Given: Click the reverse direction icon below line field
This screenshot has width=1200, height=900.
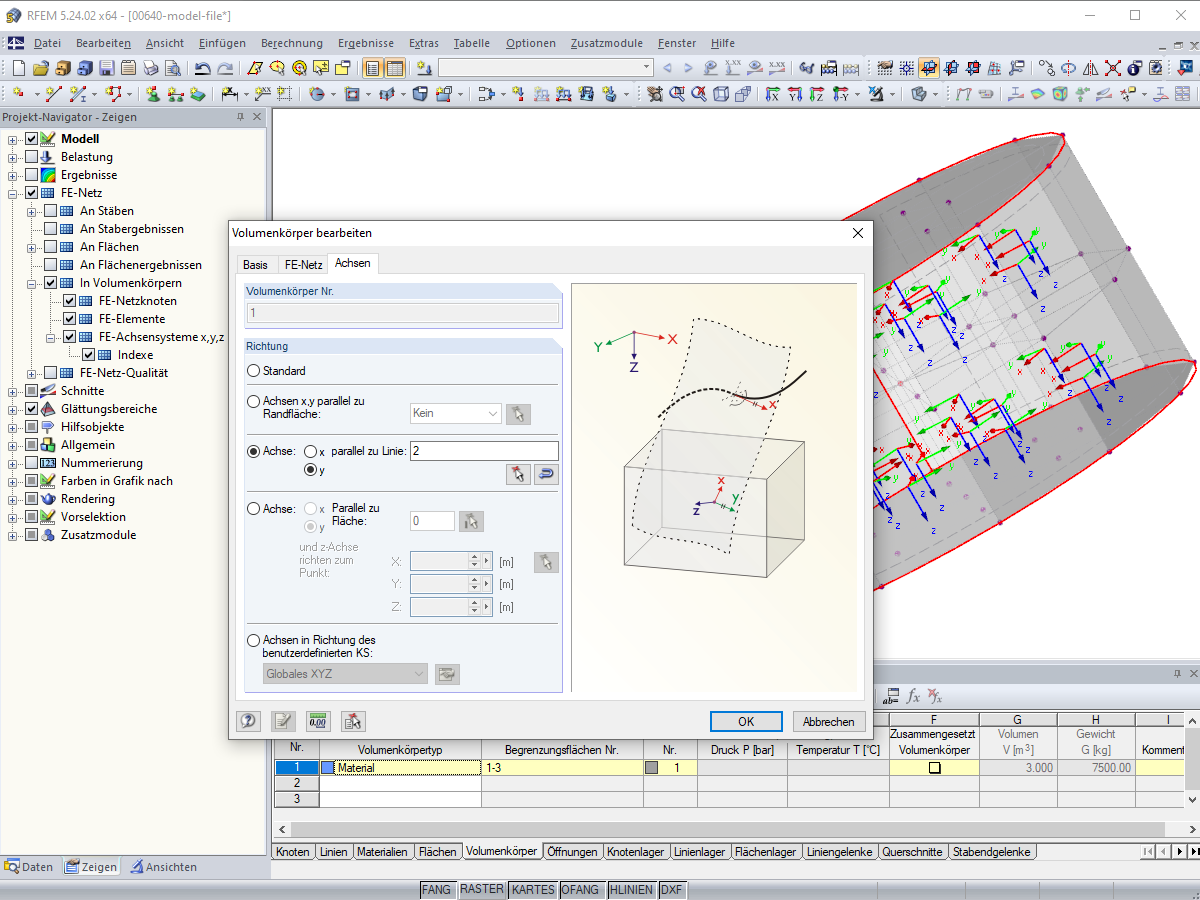Looking at the screenshot, I should coord(545,474).
